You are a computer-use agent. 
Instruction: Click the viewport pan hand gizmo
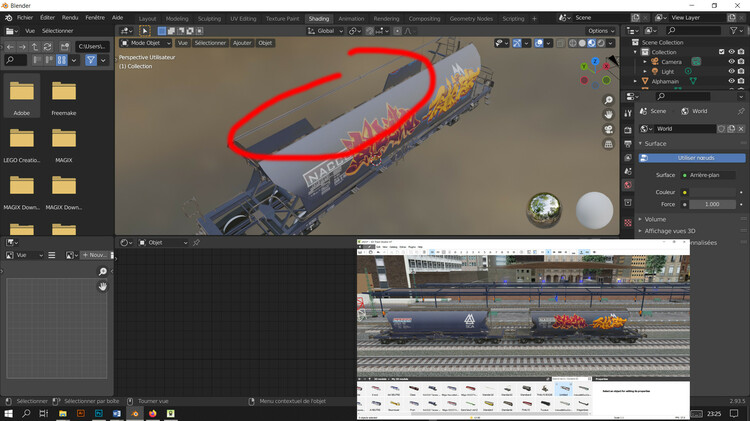pos(608,114)
